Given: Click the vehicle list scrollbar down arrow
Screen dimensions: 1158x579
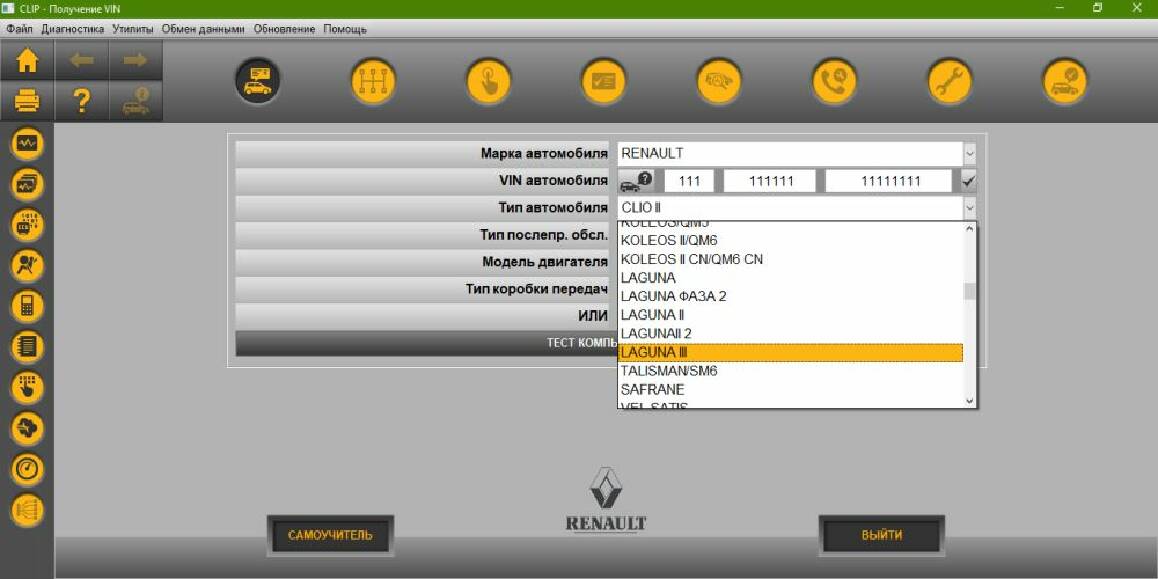Looking at the screenshot, I should [970, 400].
